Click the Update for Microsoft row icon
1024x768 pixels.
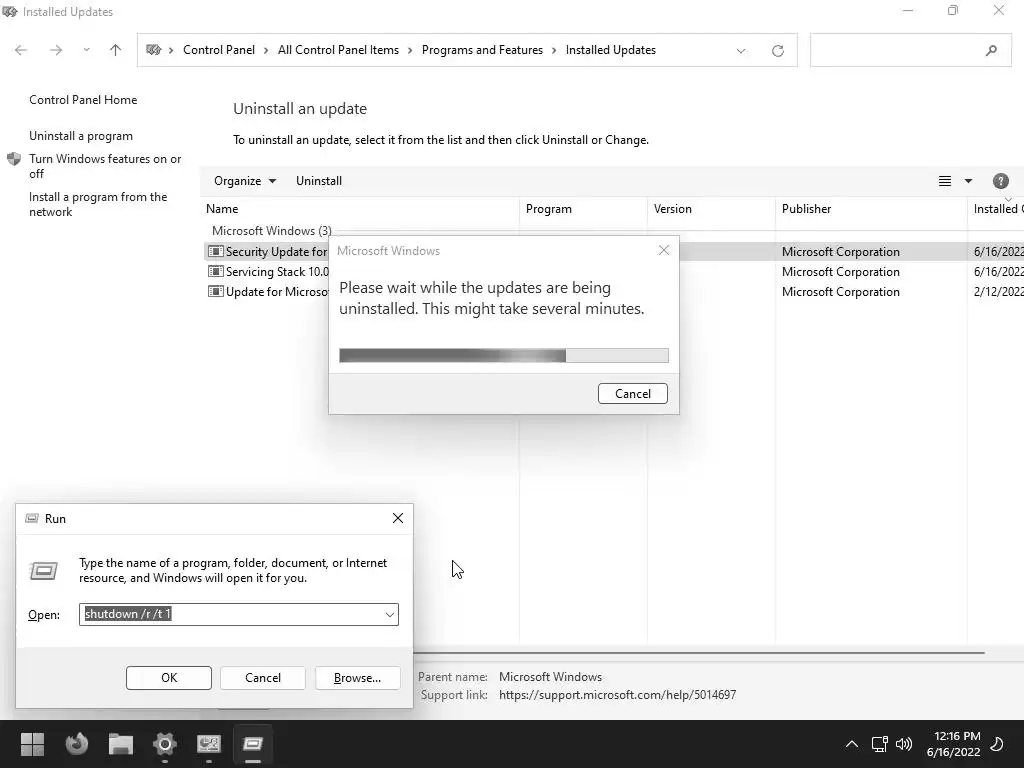216,292
